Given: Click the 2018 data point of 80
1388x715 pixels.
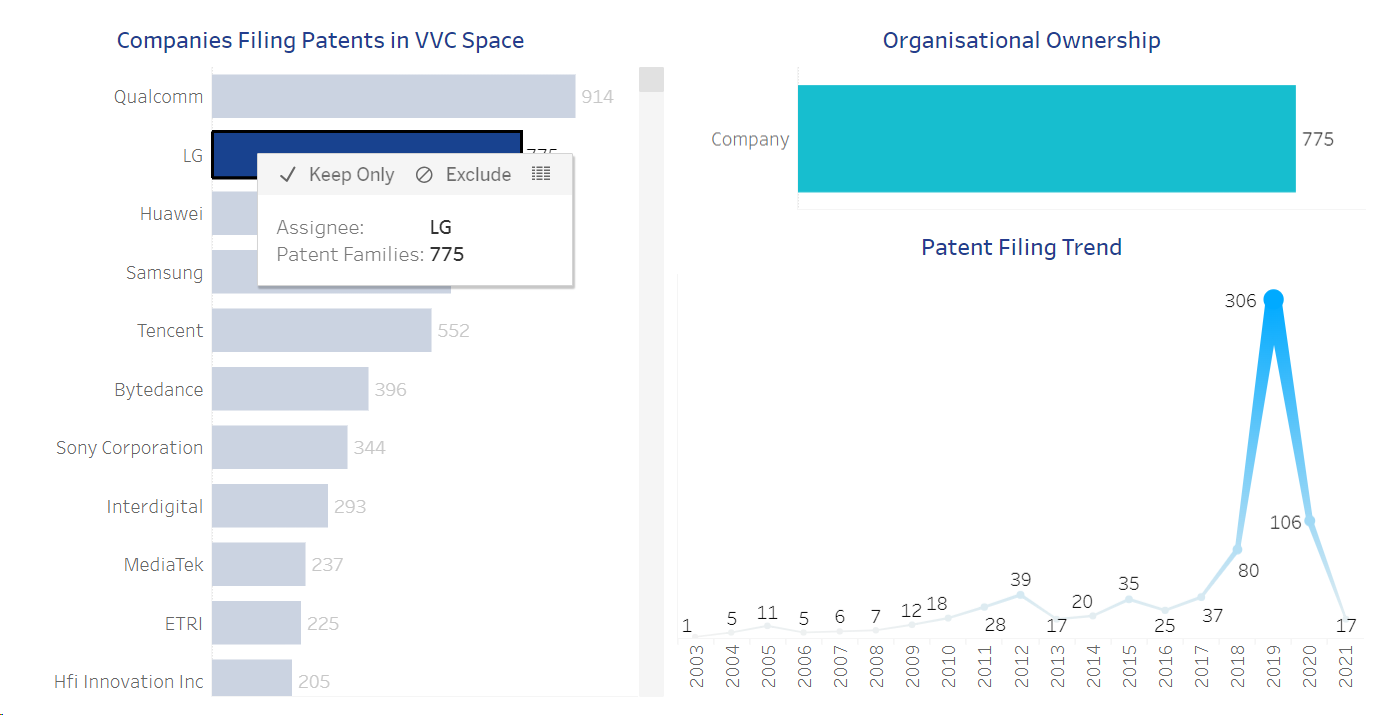Looking at the screenshot, I should [1237, 549].
